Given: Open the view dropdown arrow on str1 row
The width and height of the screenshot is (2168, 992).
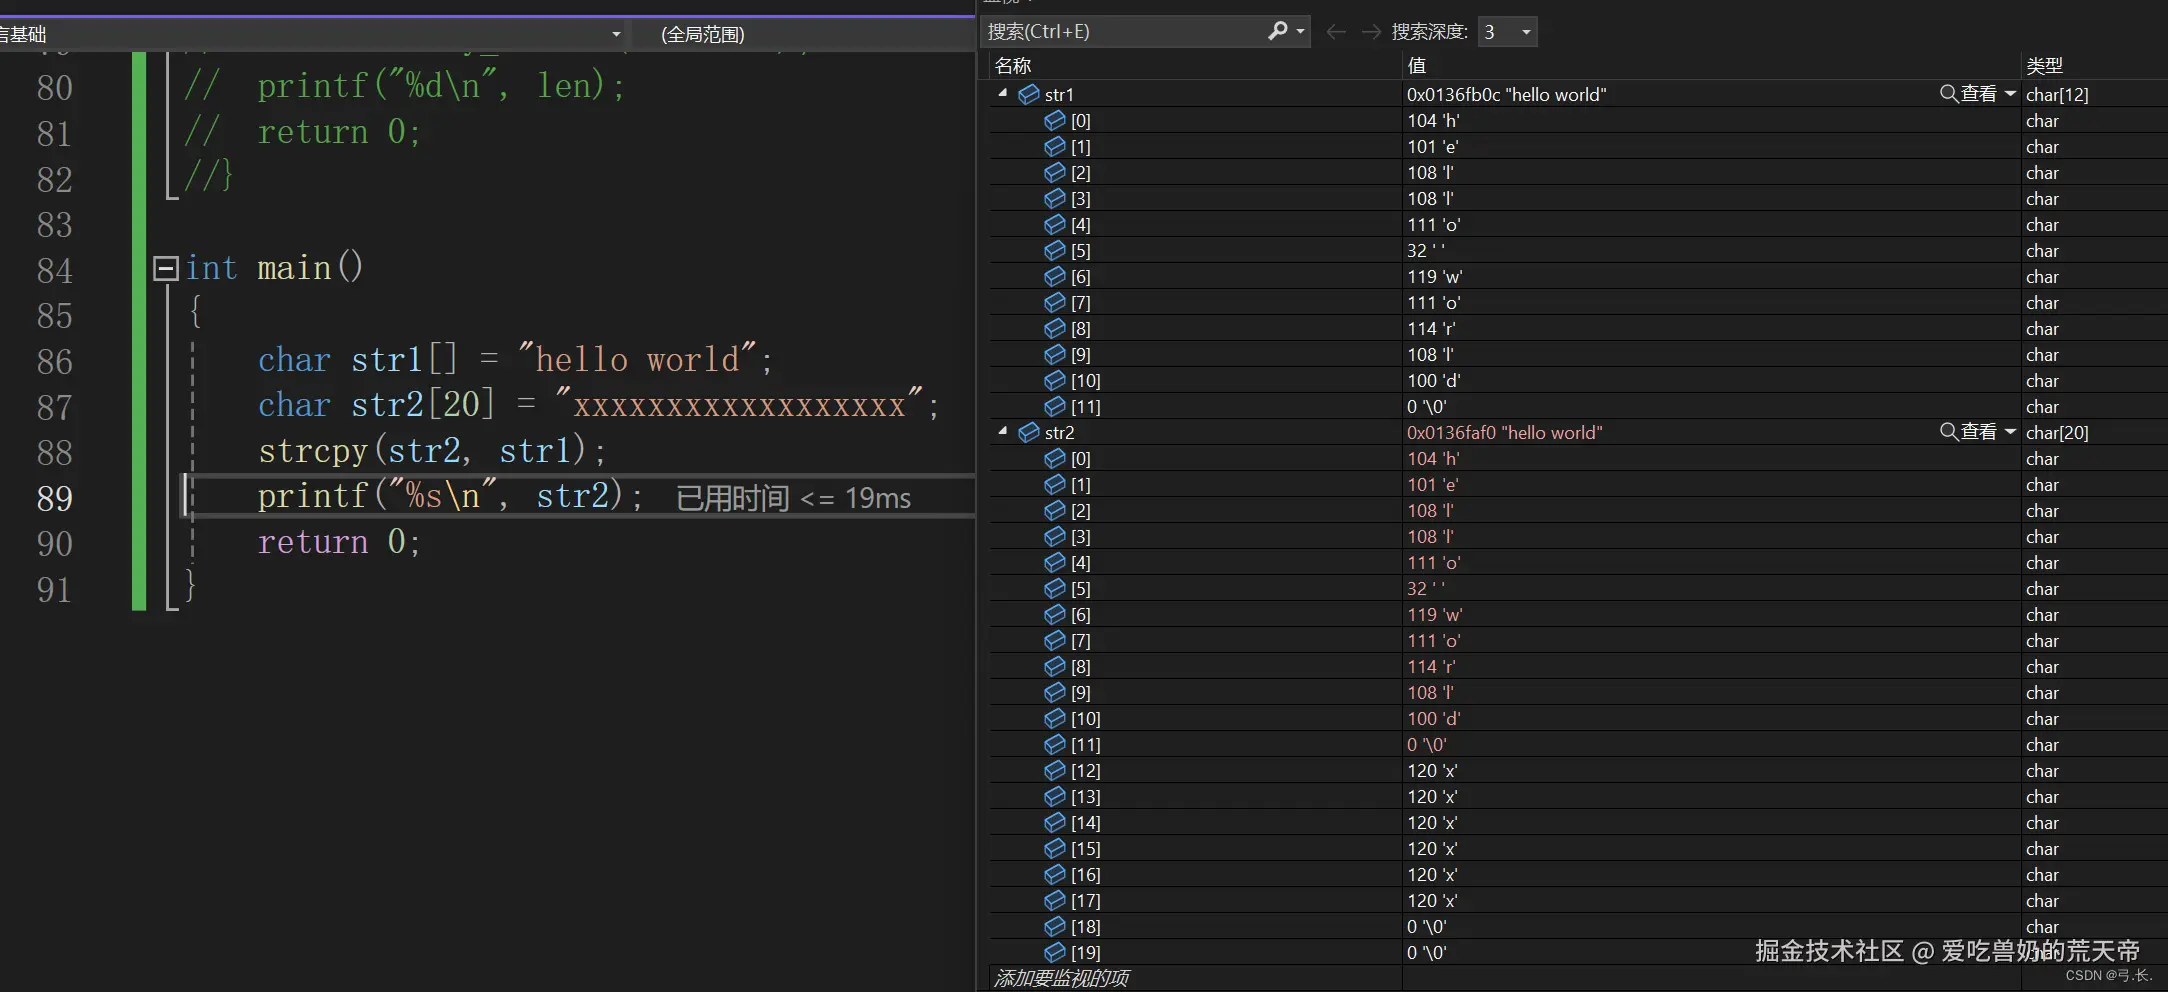Looking at the screenshot, I should (2010, 94).
